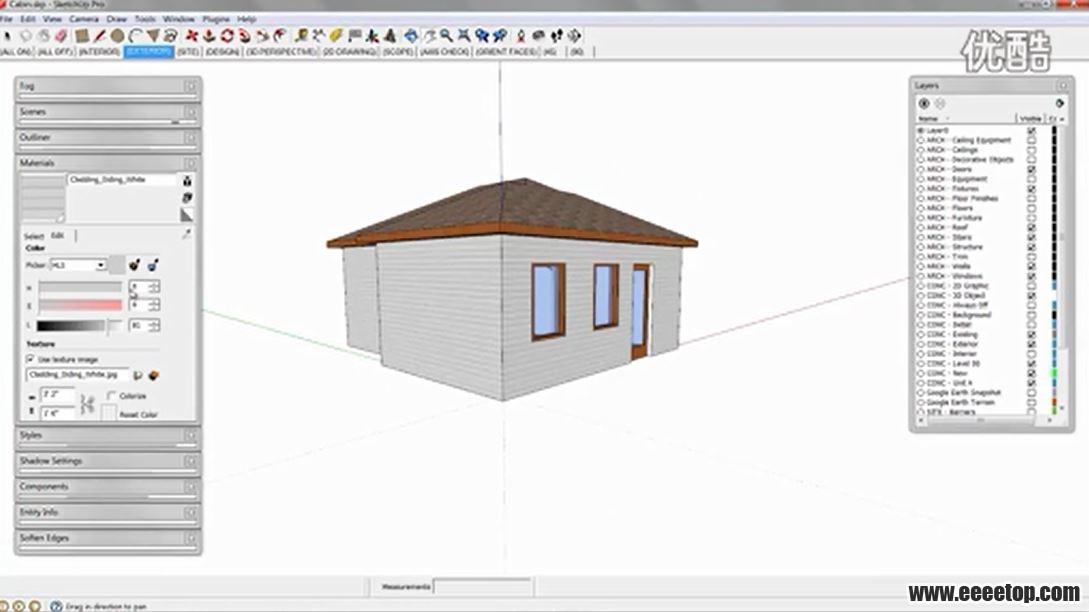
Task: Select the Eraser tool in toolbar
Action: [61, 36]
